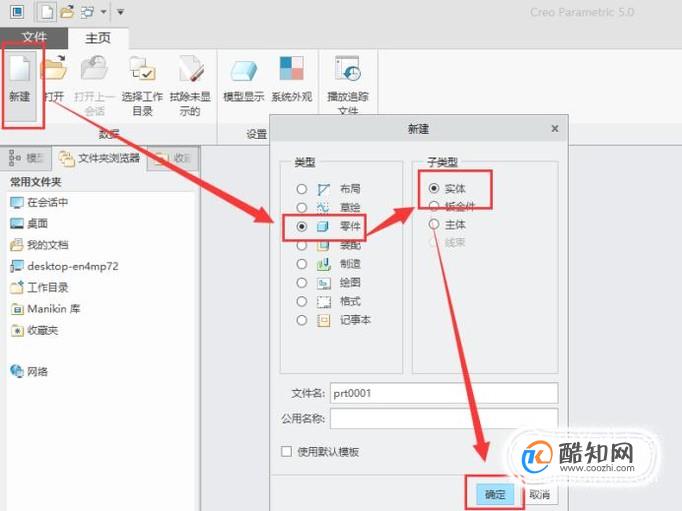Confirm the dialog with the 确定 button

tap(495, 494)
